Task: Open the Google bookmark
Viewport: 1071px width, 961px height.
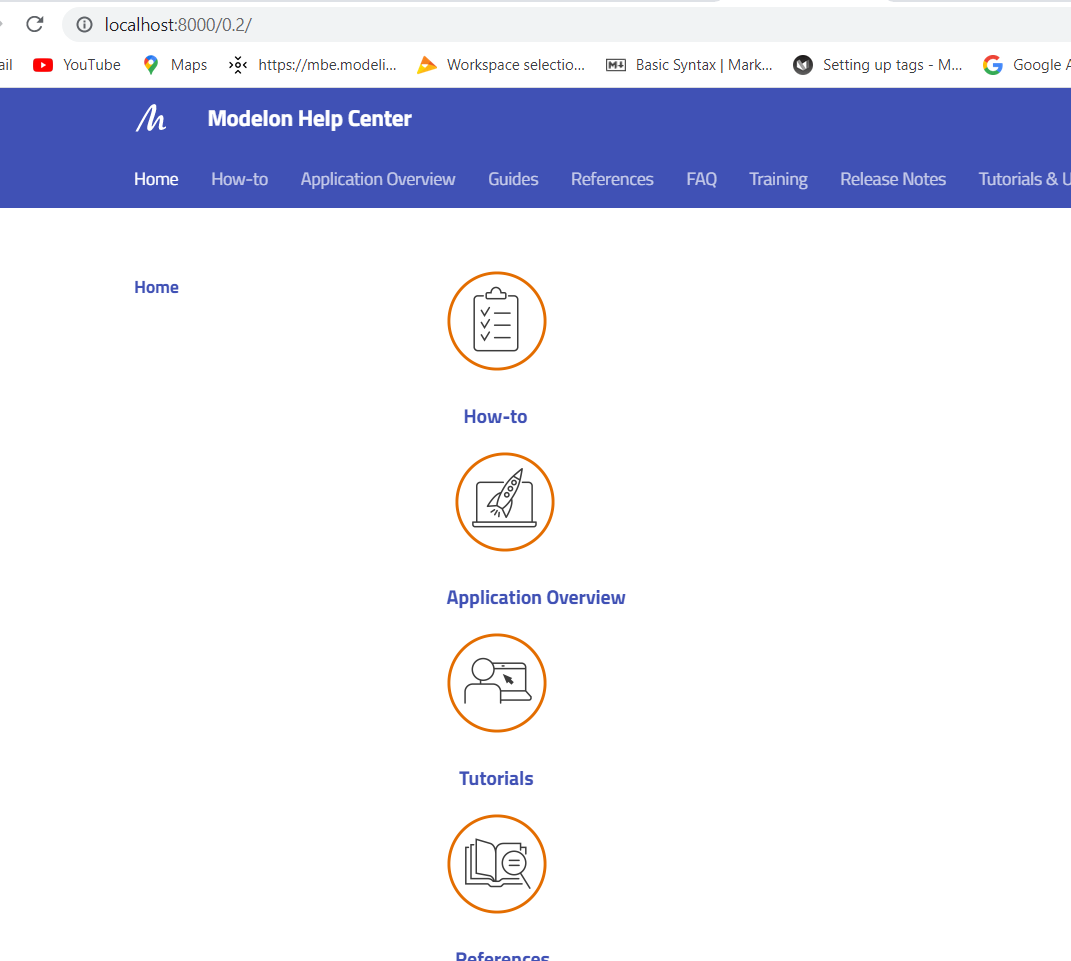Action: click(x=1026, y=65)
